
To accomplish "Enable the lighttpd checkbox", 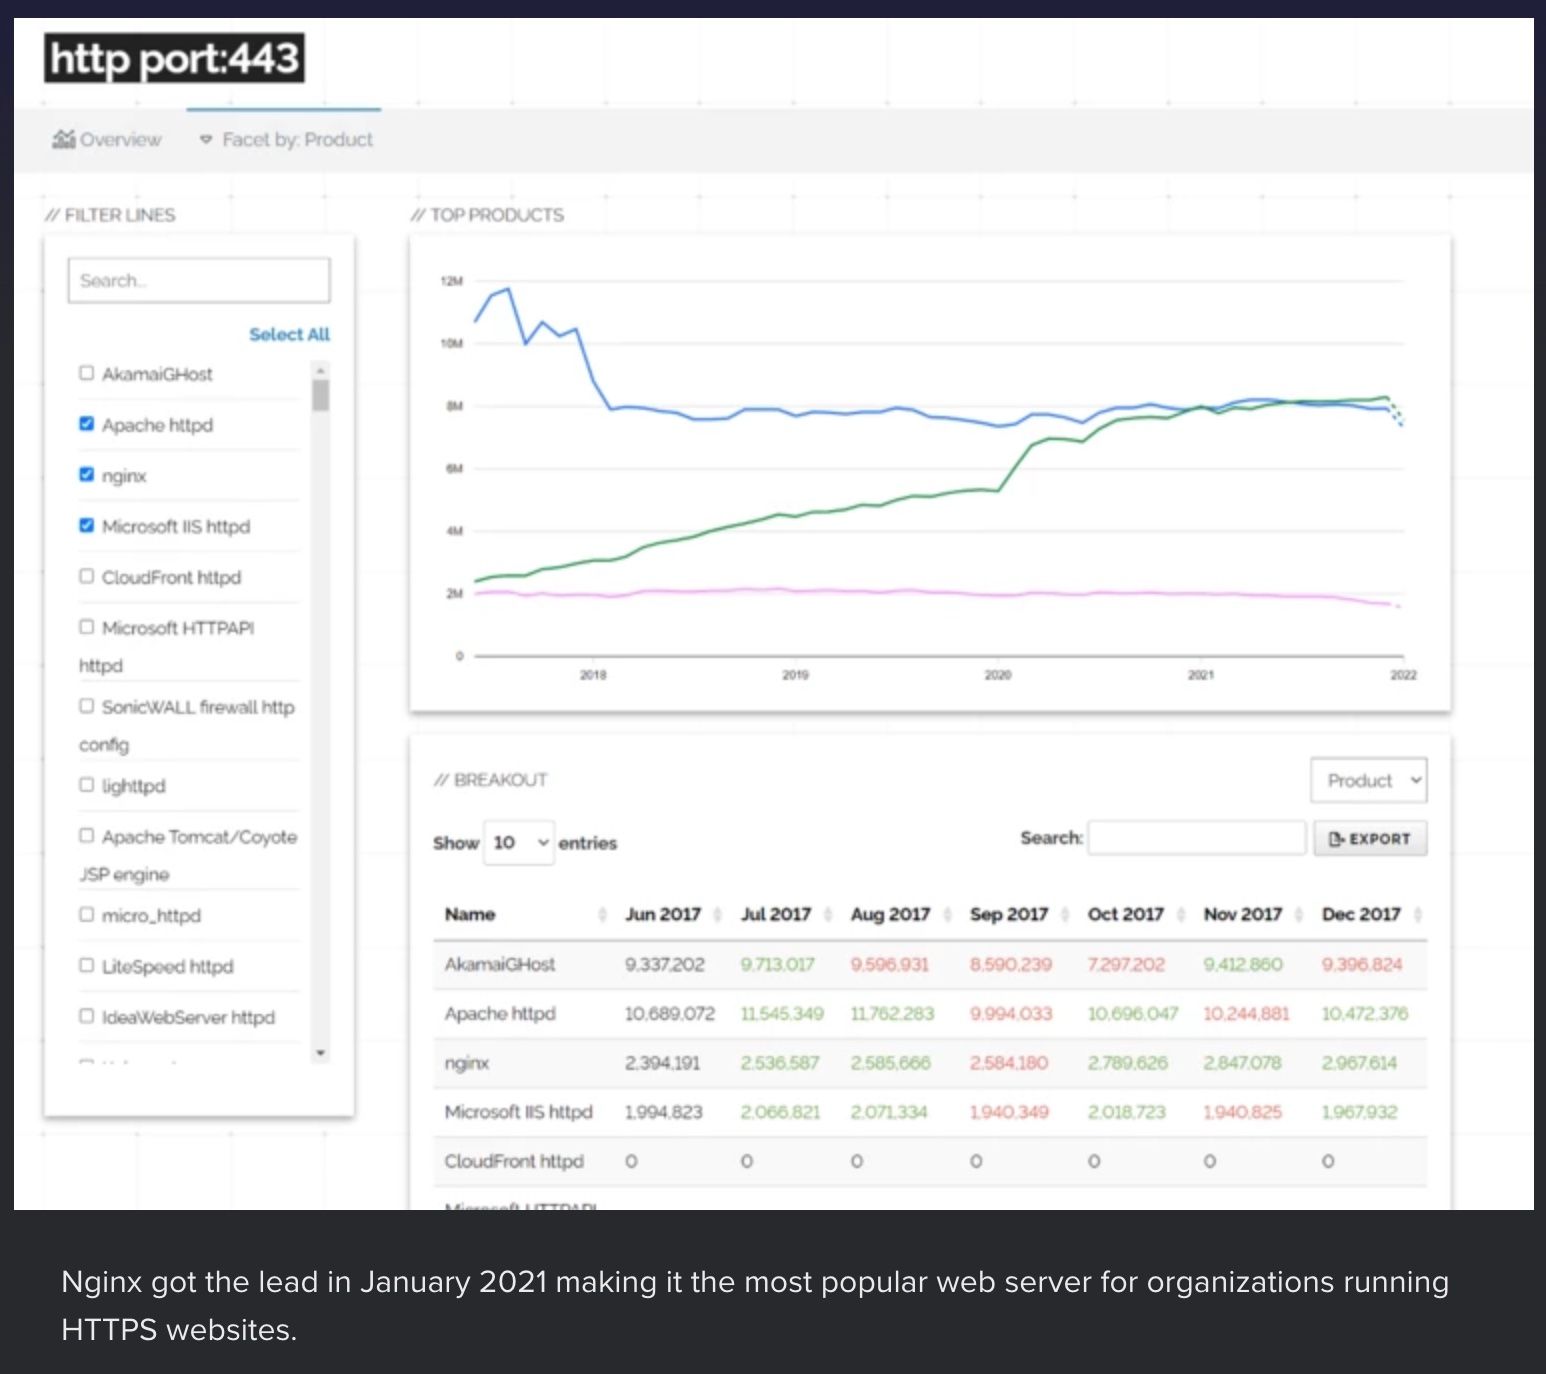I will [x=87, y=785].
